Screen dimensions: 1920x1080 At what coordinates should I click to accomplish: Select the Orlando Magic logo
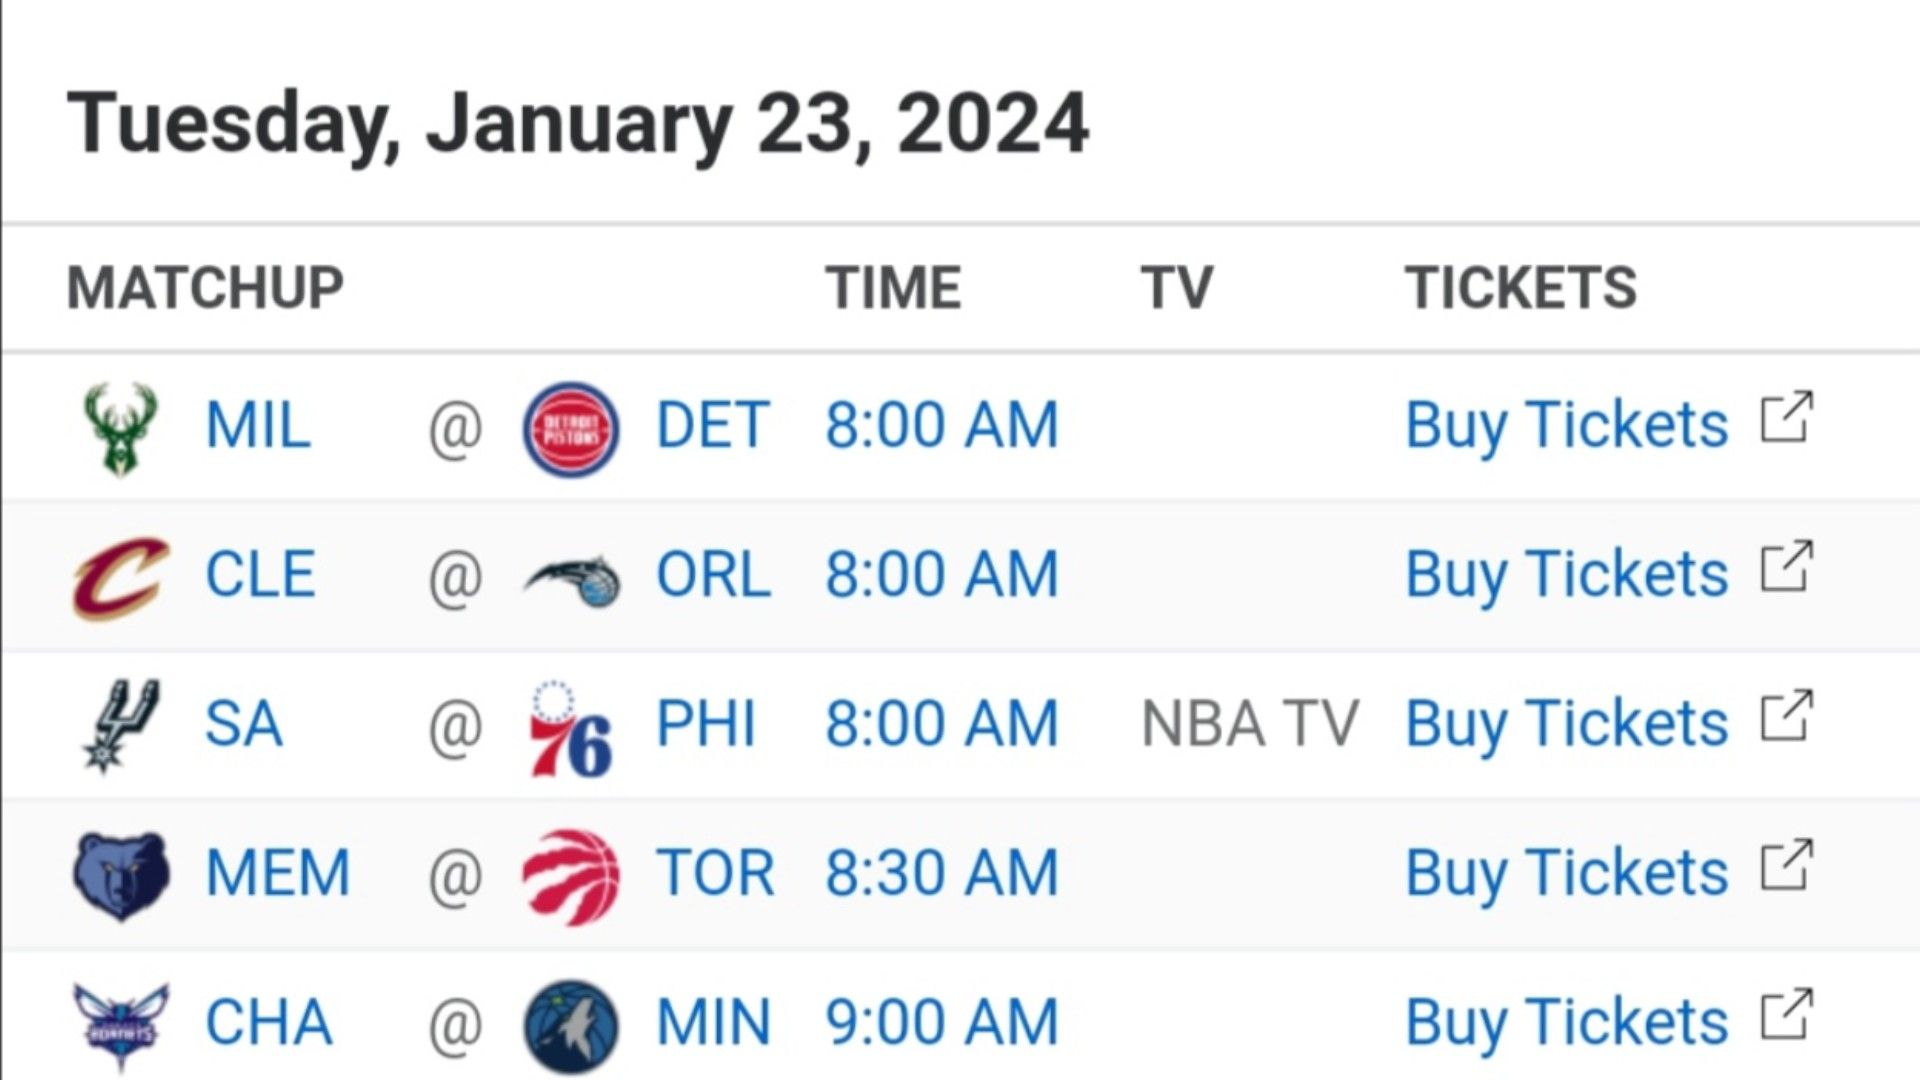tap(571, 580)
